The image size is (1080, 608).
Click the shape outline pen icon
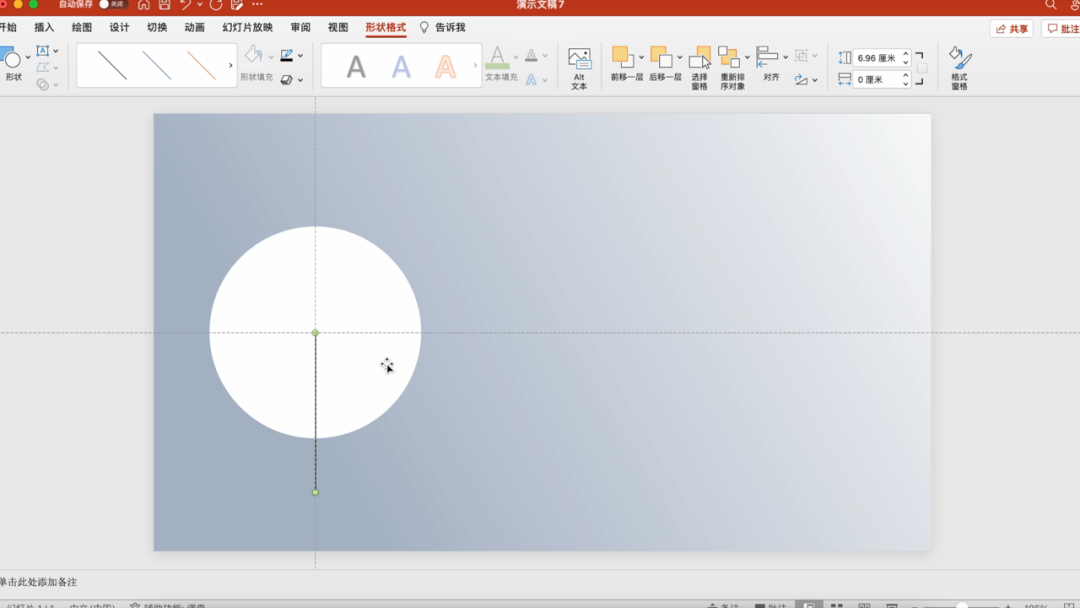pyautogui.click(x=287, y=55)
